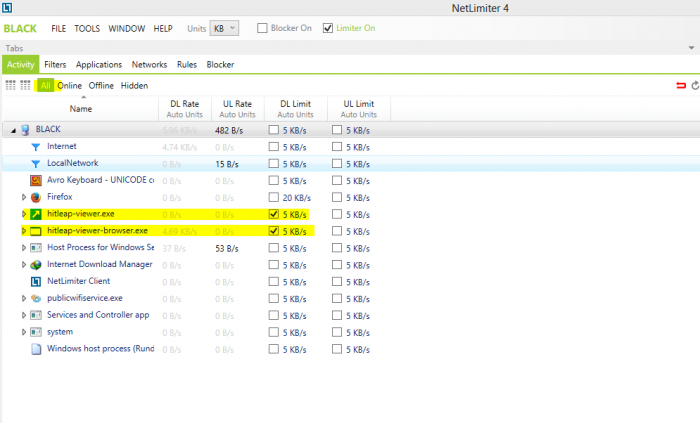Click the hitleap-viewer-browser.exe icon
Viewport: 700px width, 423px height.
click(36, 231)
